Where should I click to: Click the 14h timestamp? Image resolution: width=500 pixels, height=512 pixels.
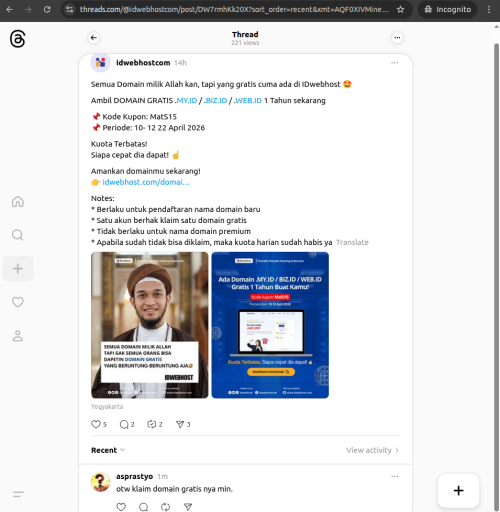click(x=180, y=63)
